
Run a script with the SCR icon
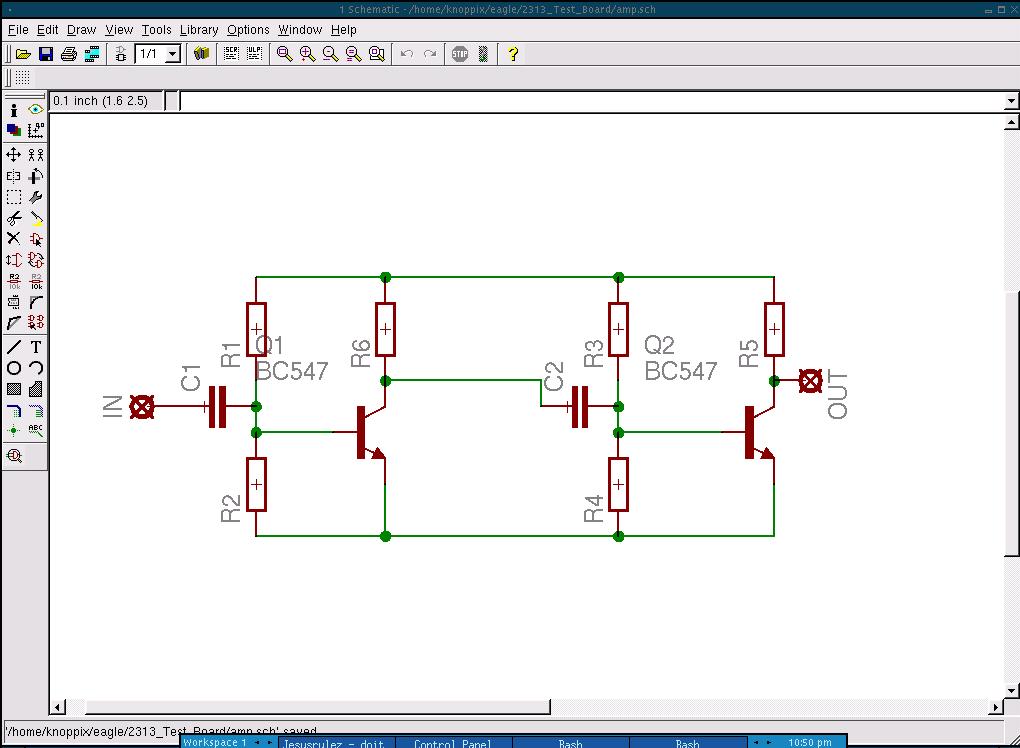point(231,54)
